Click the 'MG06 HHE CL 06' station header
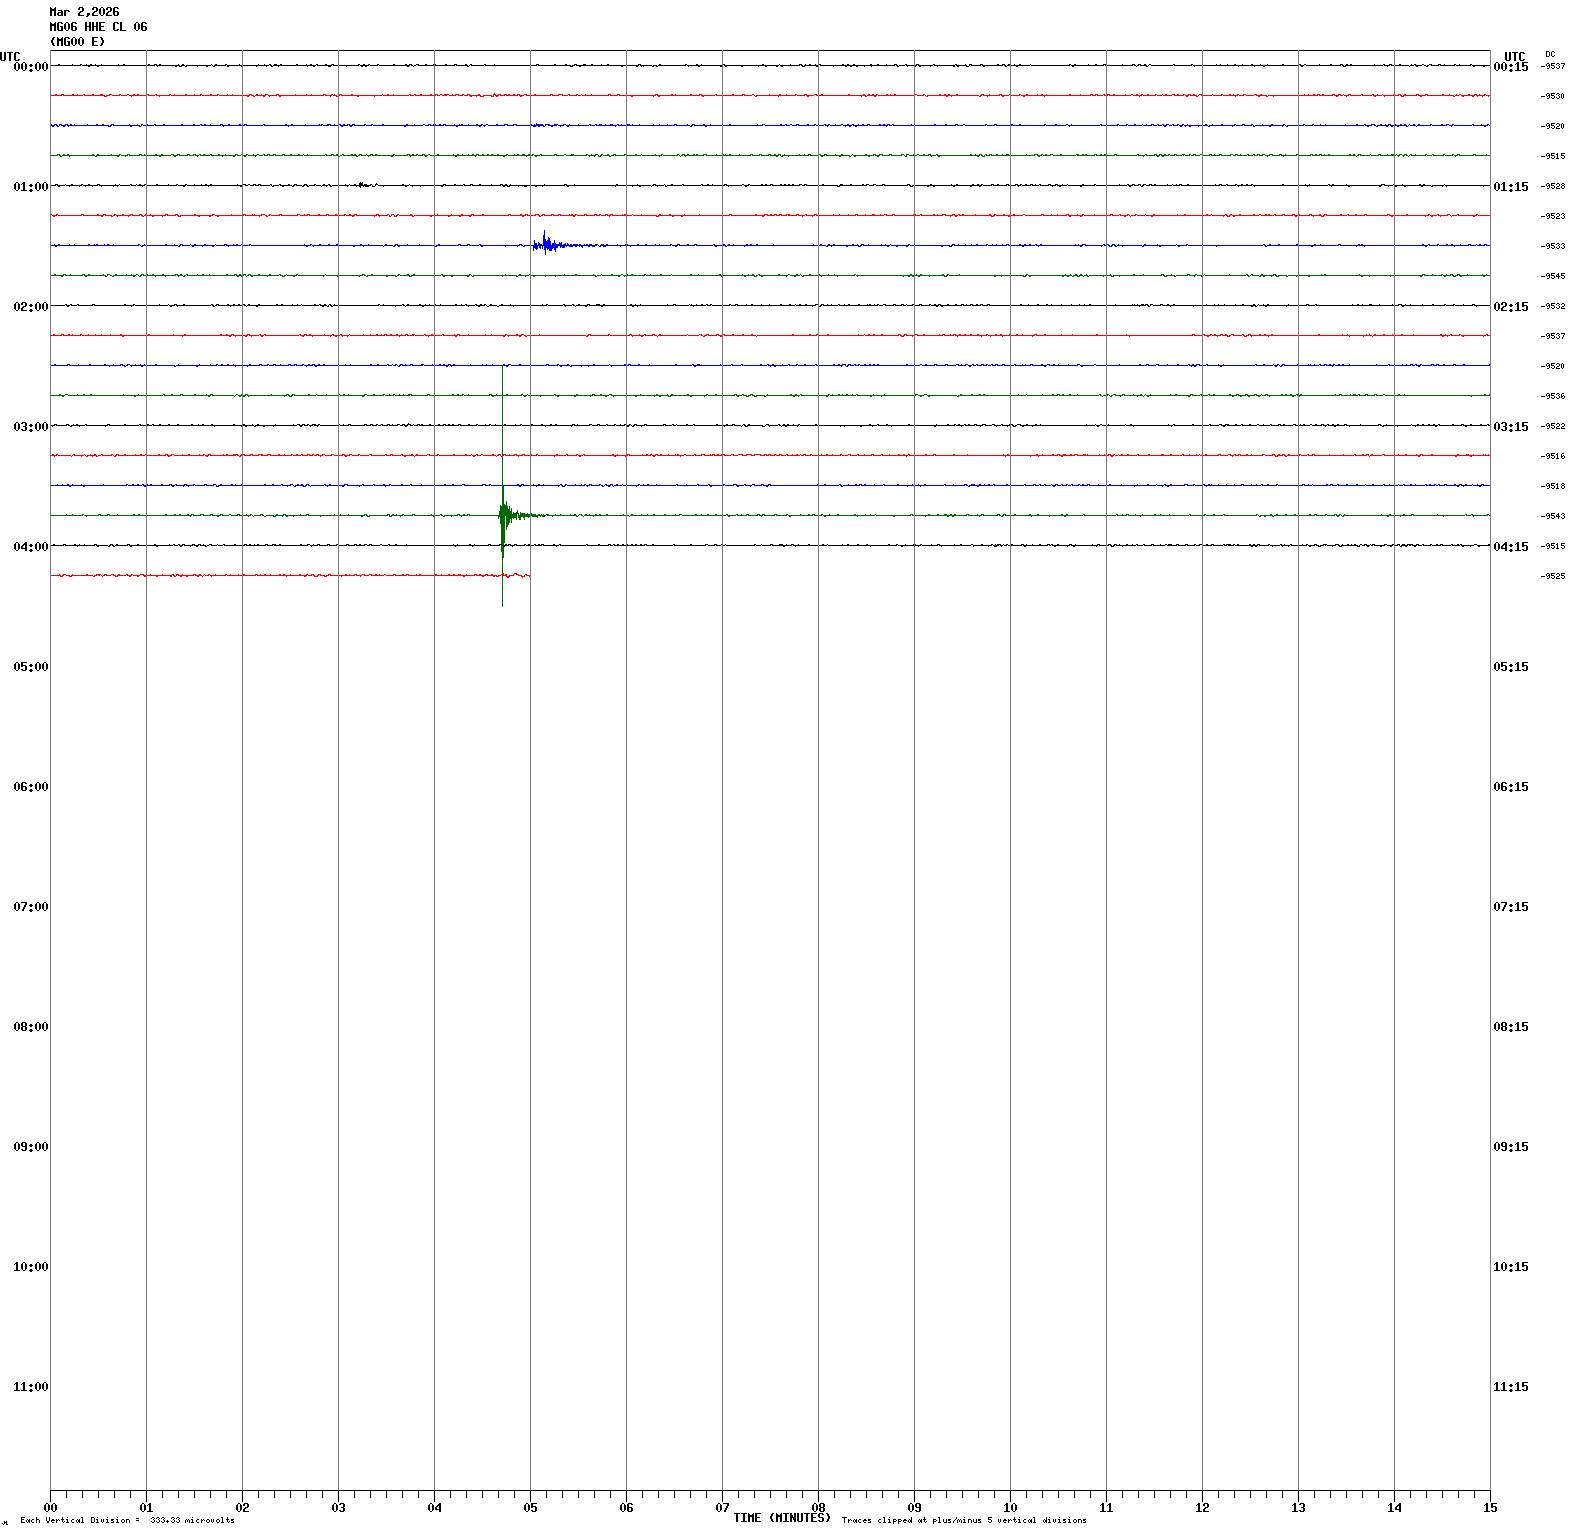The height and width of the screenshot is (1534, 1570). (98, 27)
